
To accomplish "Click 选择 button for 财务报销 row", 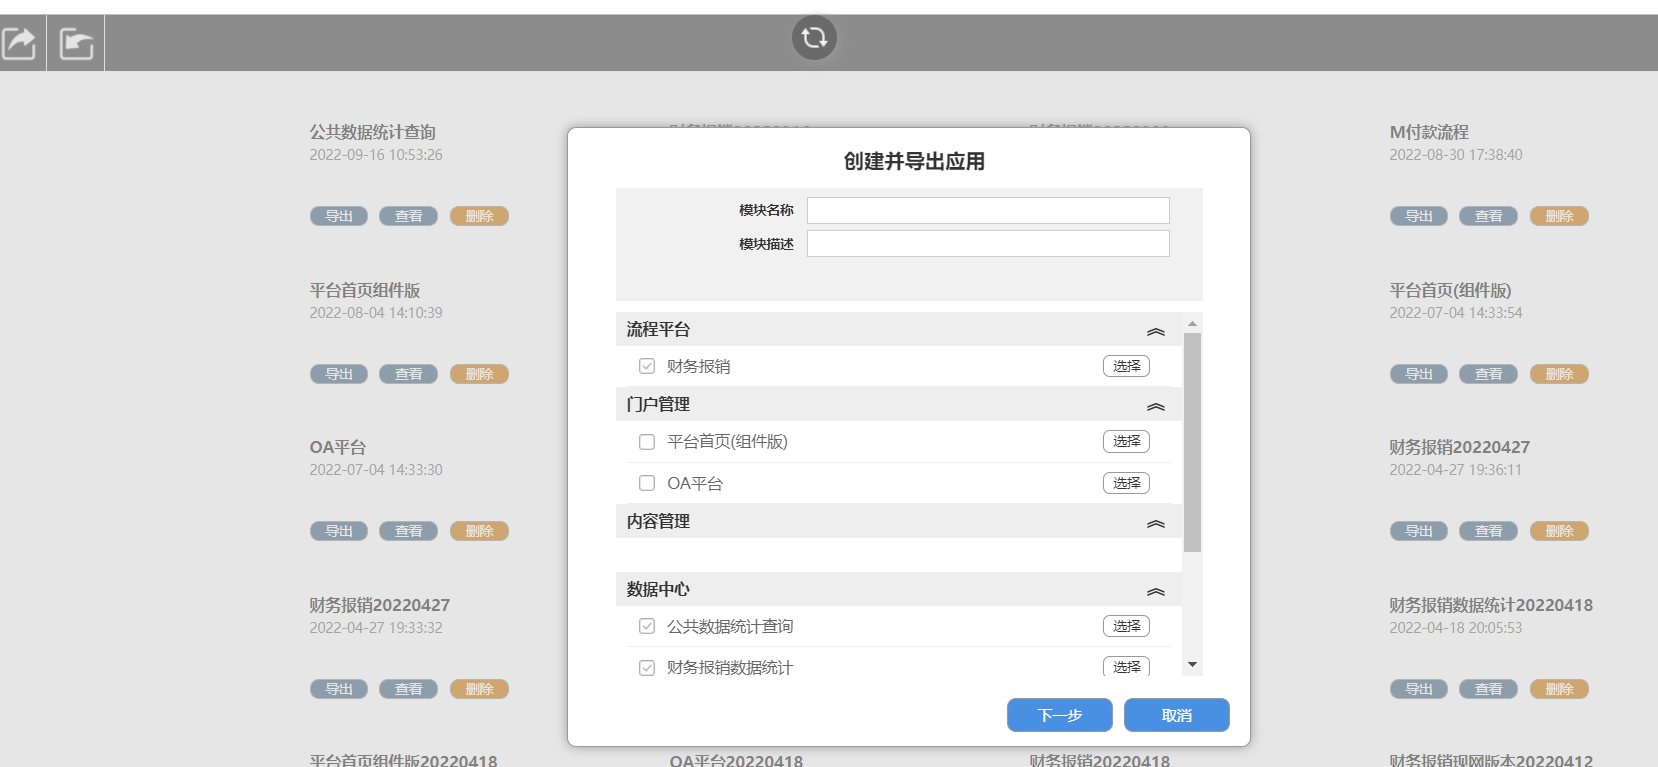I will (1126, 366).
